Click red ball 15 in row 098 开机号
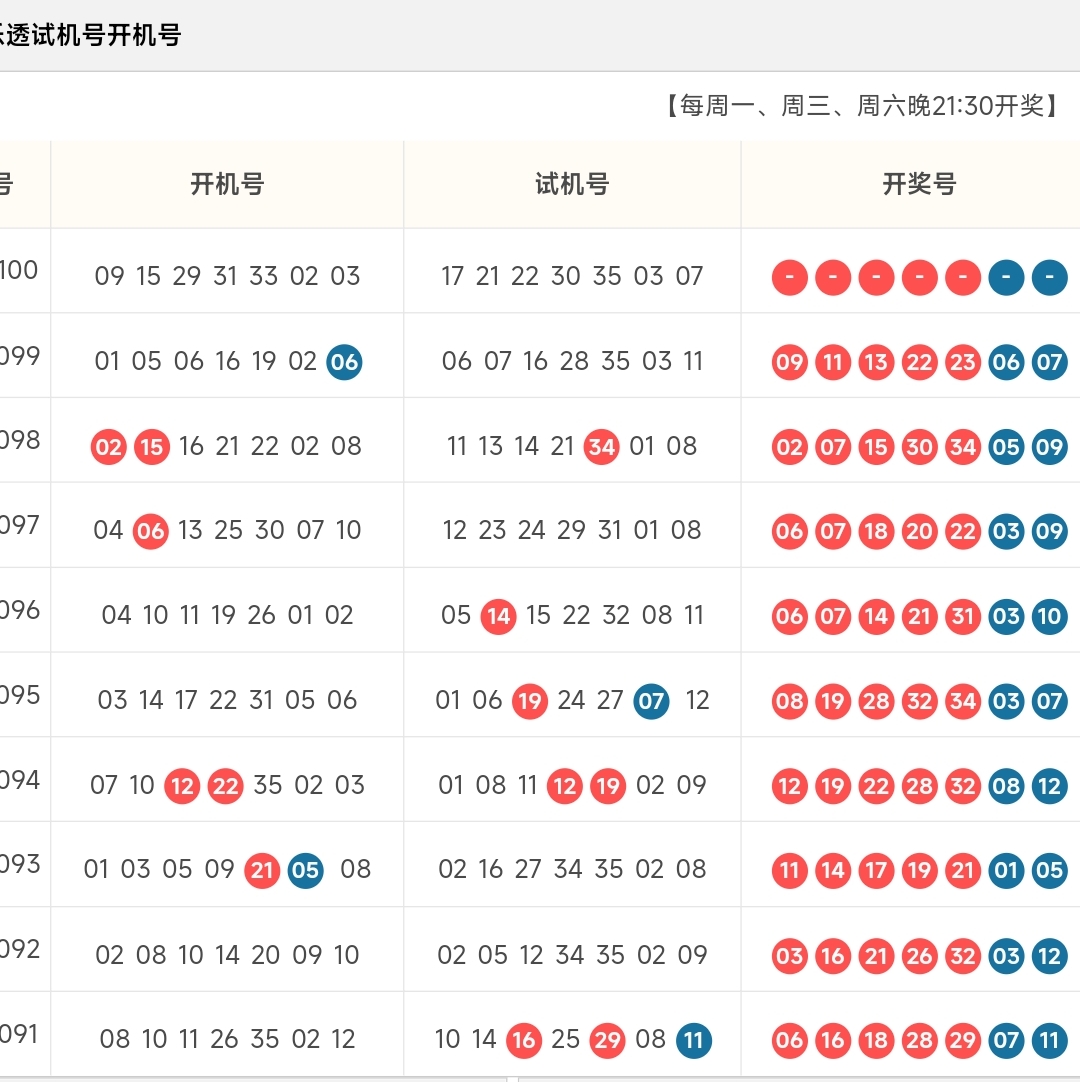The image size is (1080, 1082). pyautogui.click(x=152, y=447)
